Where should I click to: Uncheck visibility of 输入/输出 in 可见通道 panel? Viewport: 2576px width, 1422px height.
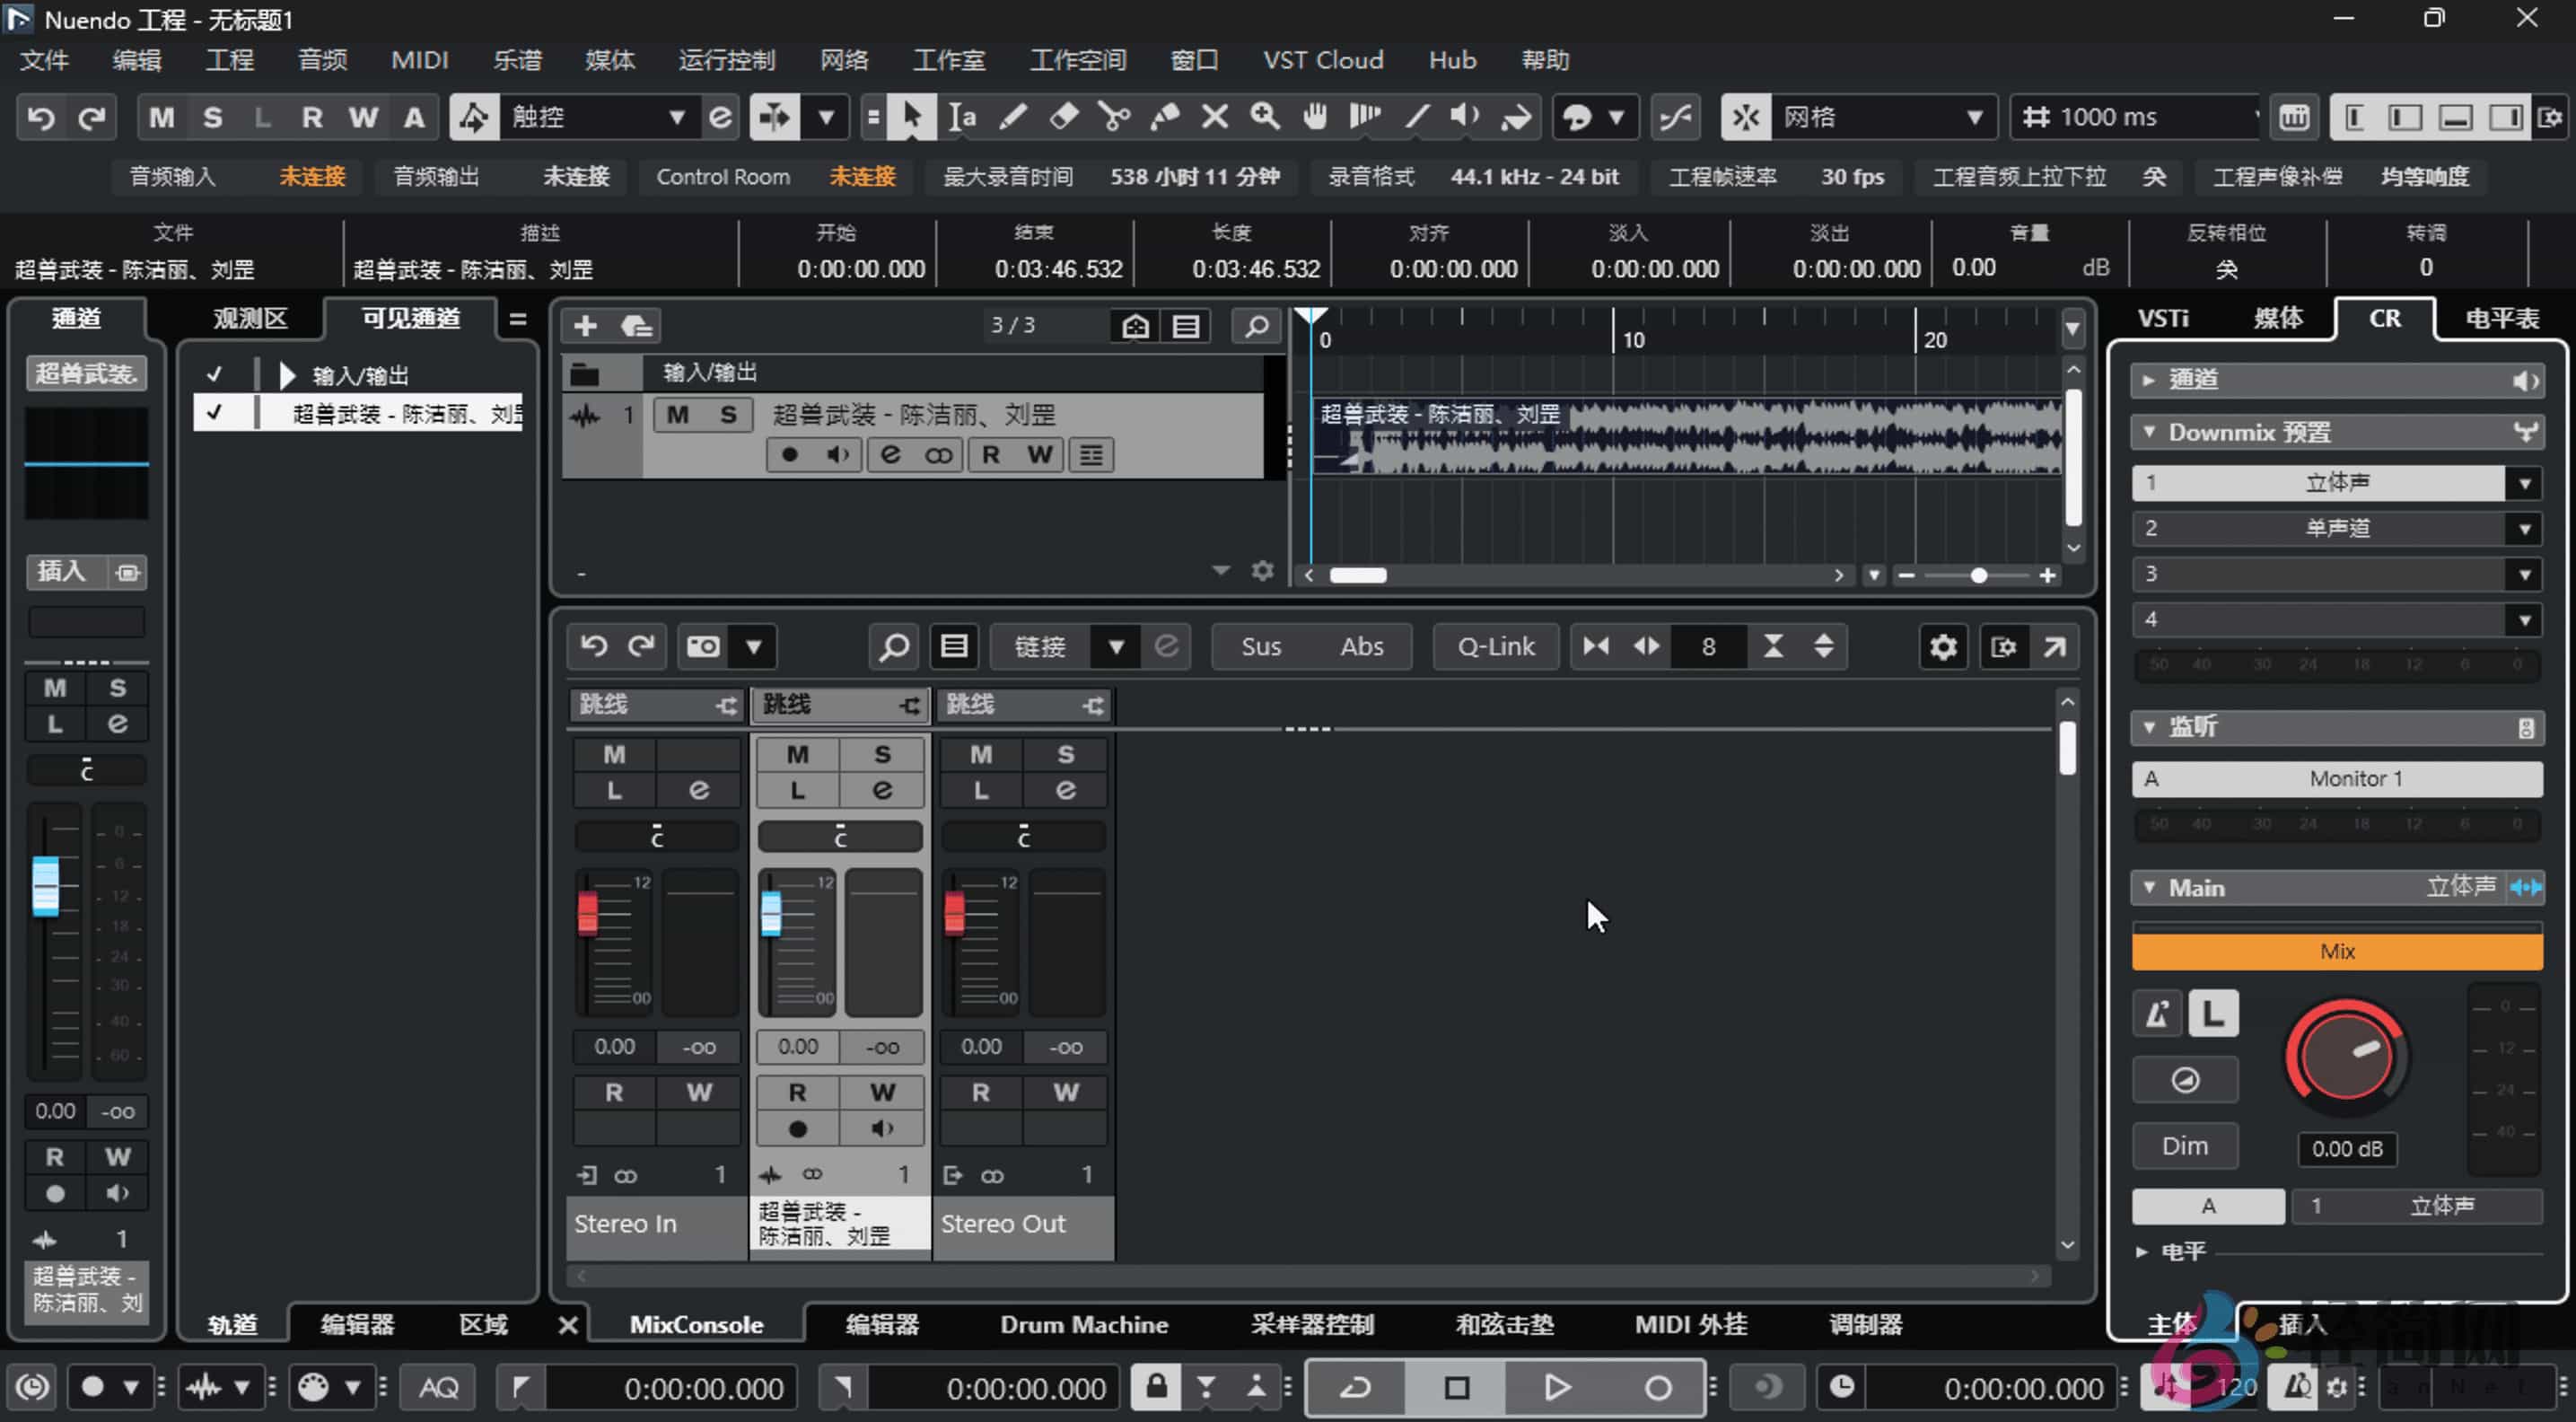216,374
